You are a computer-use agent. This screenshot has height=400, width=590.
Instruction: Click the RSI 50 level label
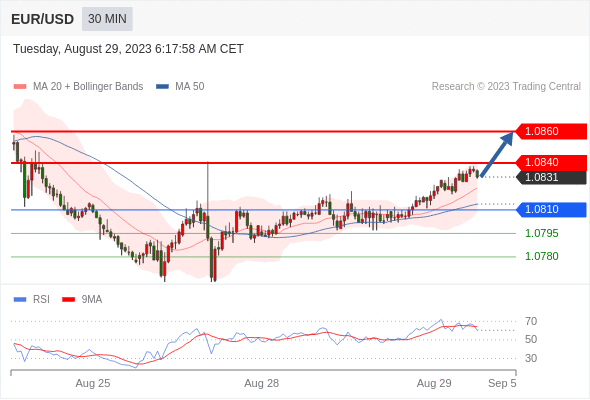(531, 339)
